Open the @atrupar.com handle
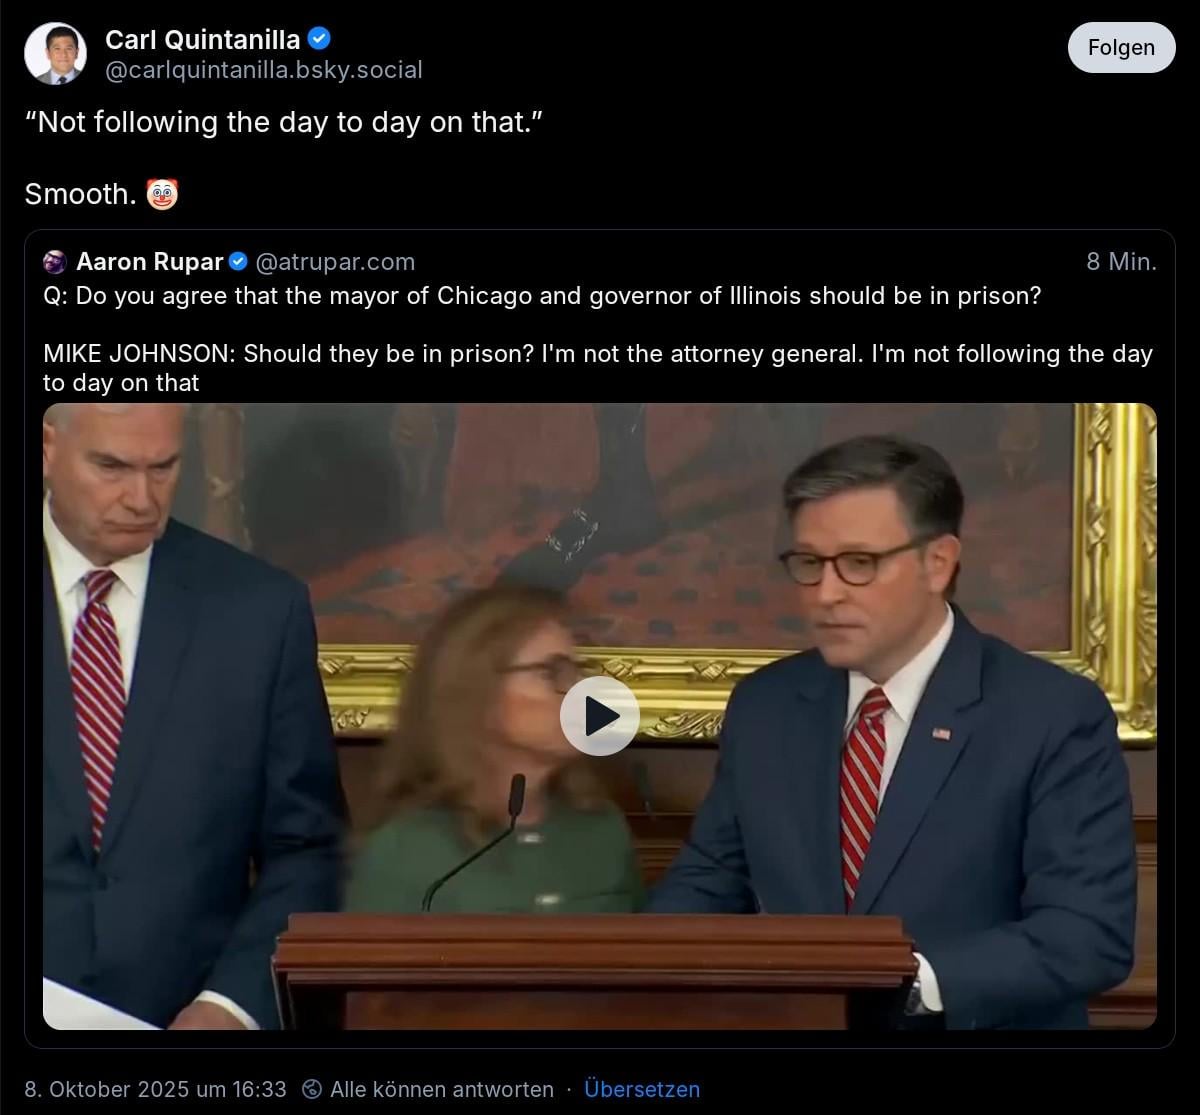Image resolution: width=1200 pixels, height=1115 pixels. 335,262
